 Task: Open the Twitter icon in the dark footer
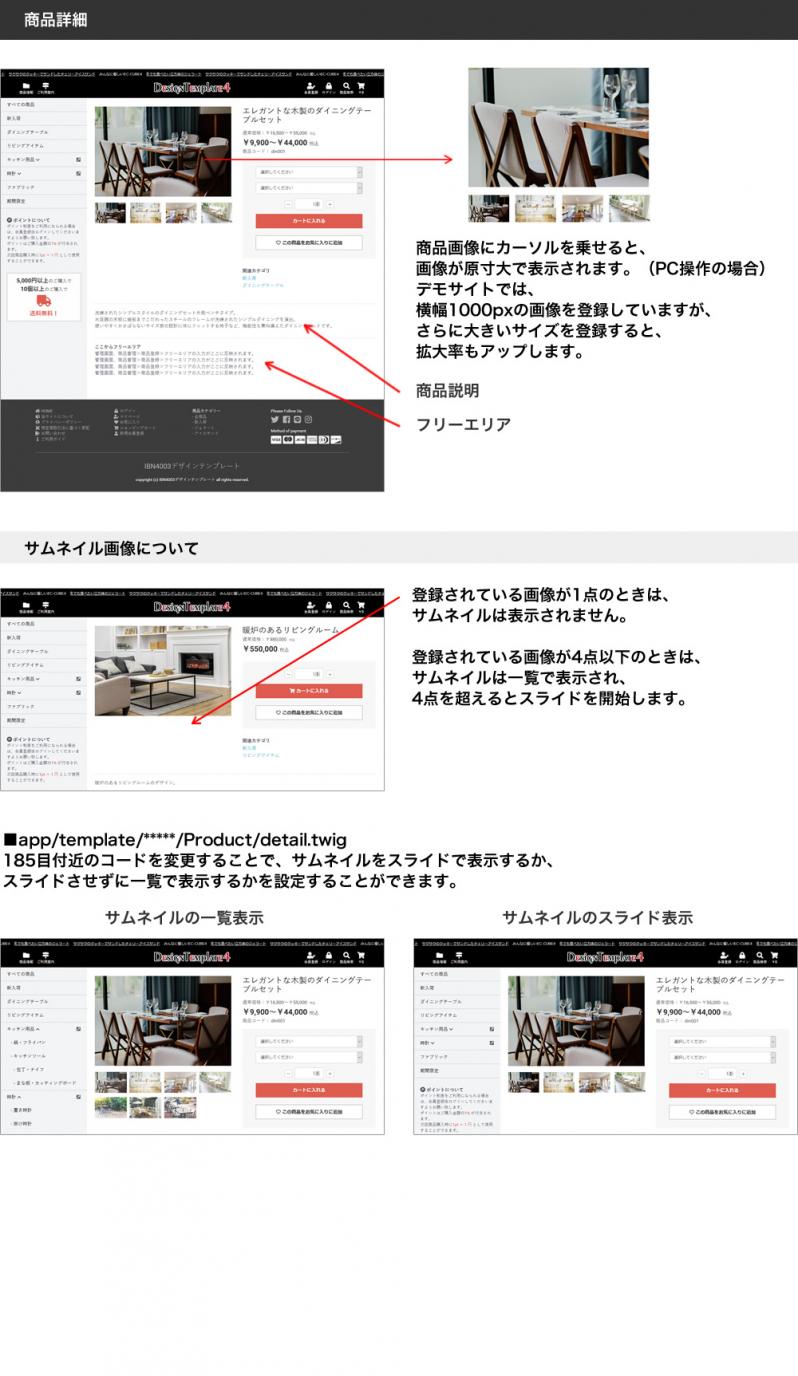tap(274, 420)
